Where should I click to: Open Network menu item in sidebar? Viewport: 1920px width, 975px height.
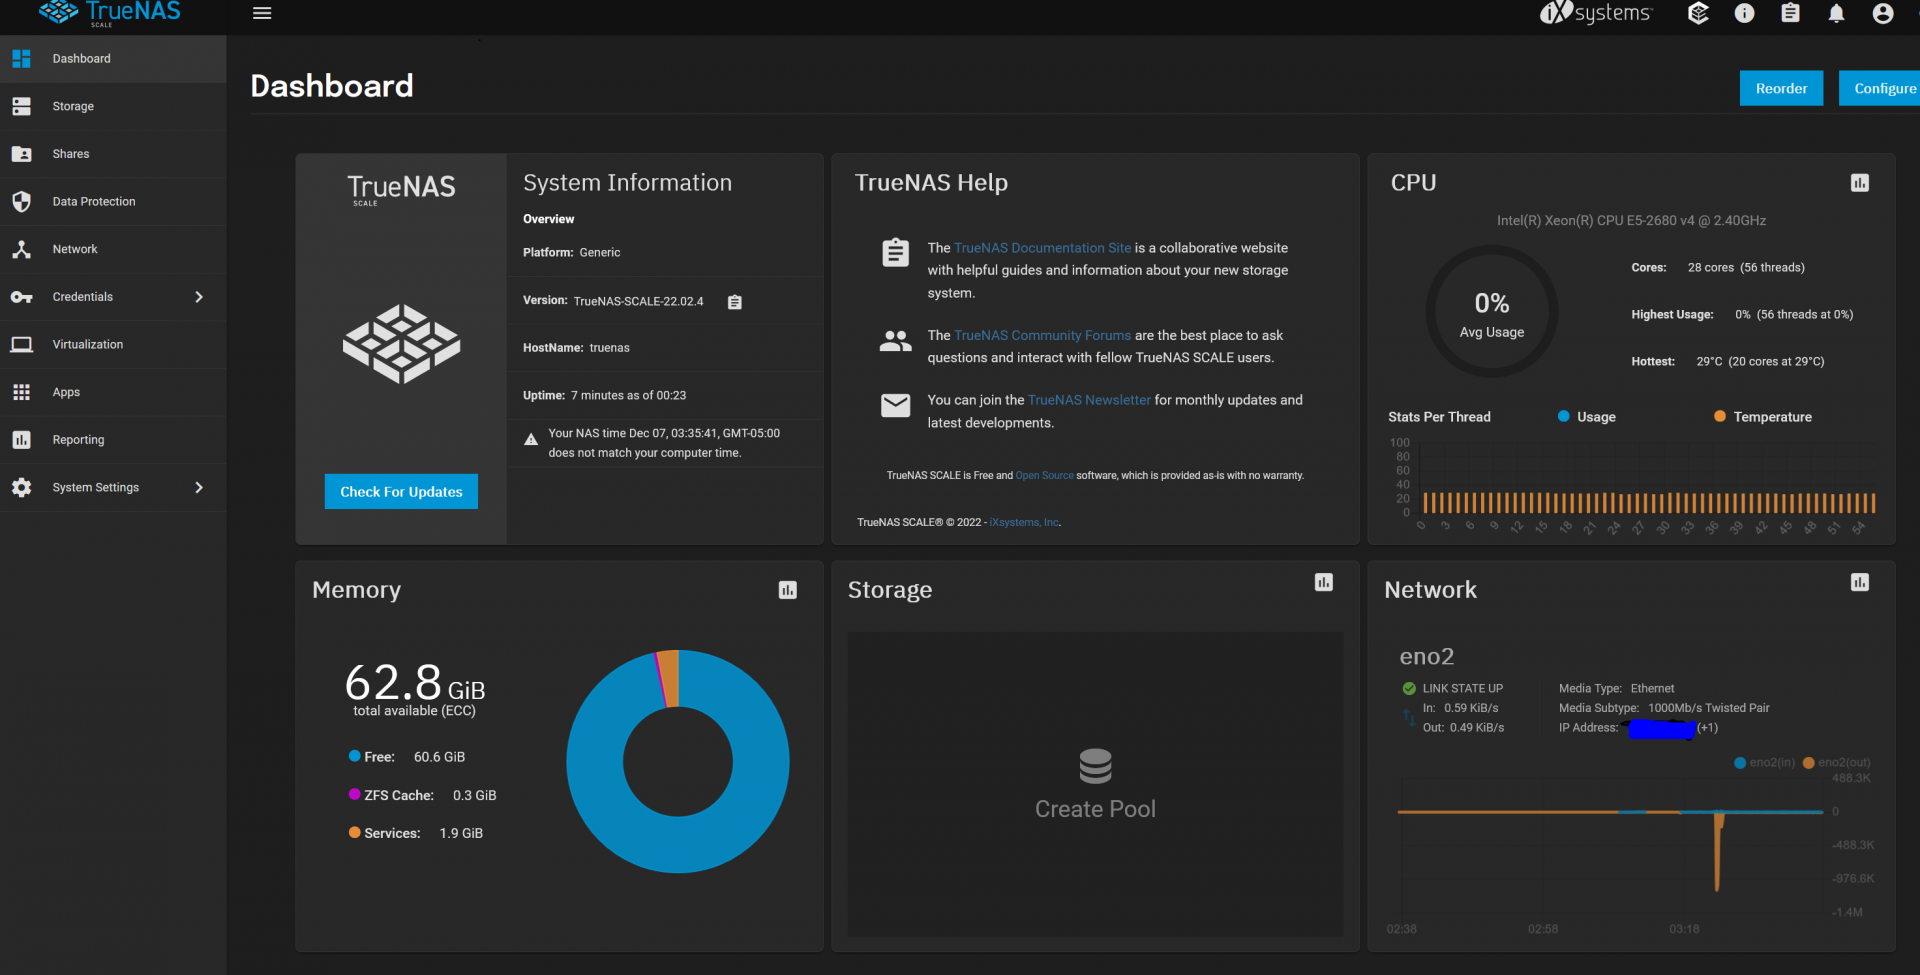tap(113, 249)
